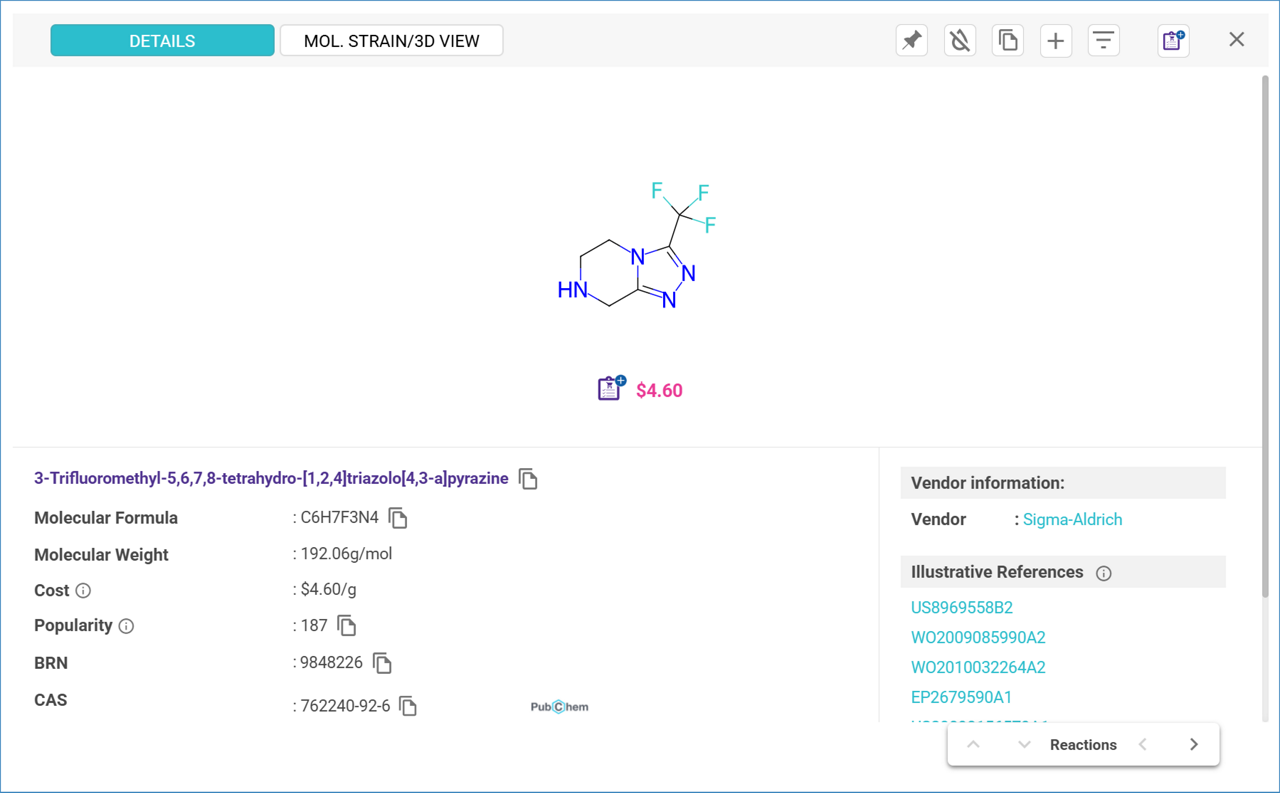Viewport: 1280px width, 793px height.
Task: Click the plus icon in top toolbar
Action: pos(1055,41)
